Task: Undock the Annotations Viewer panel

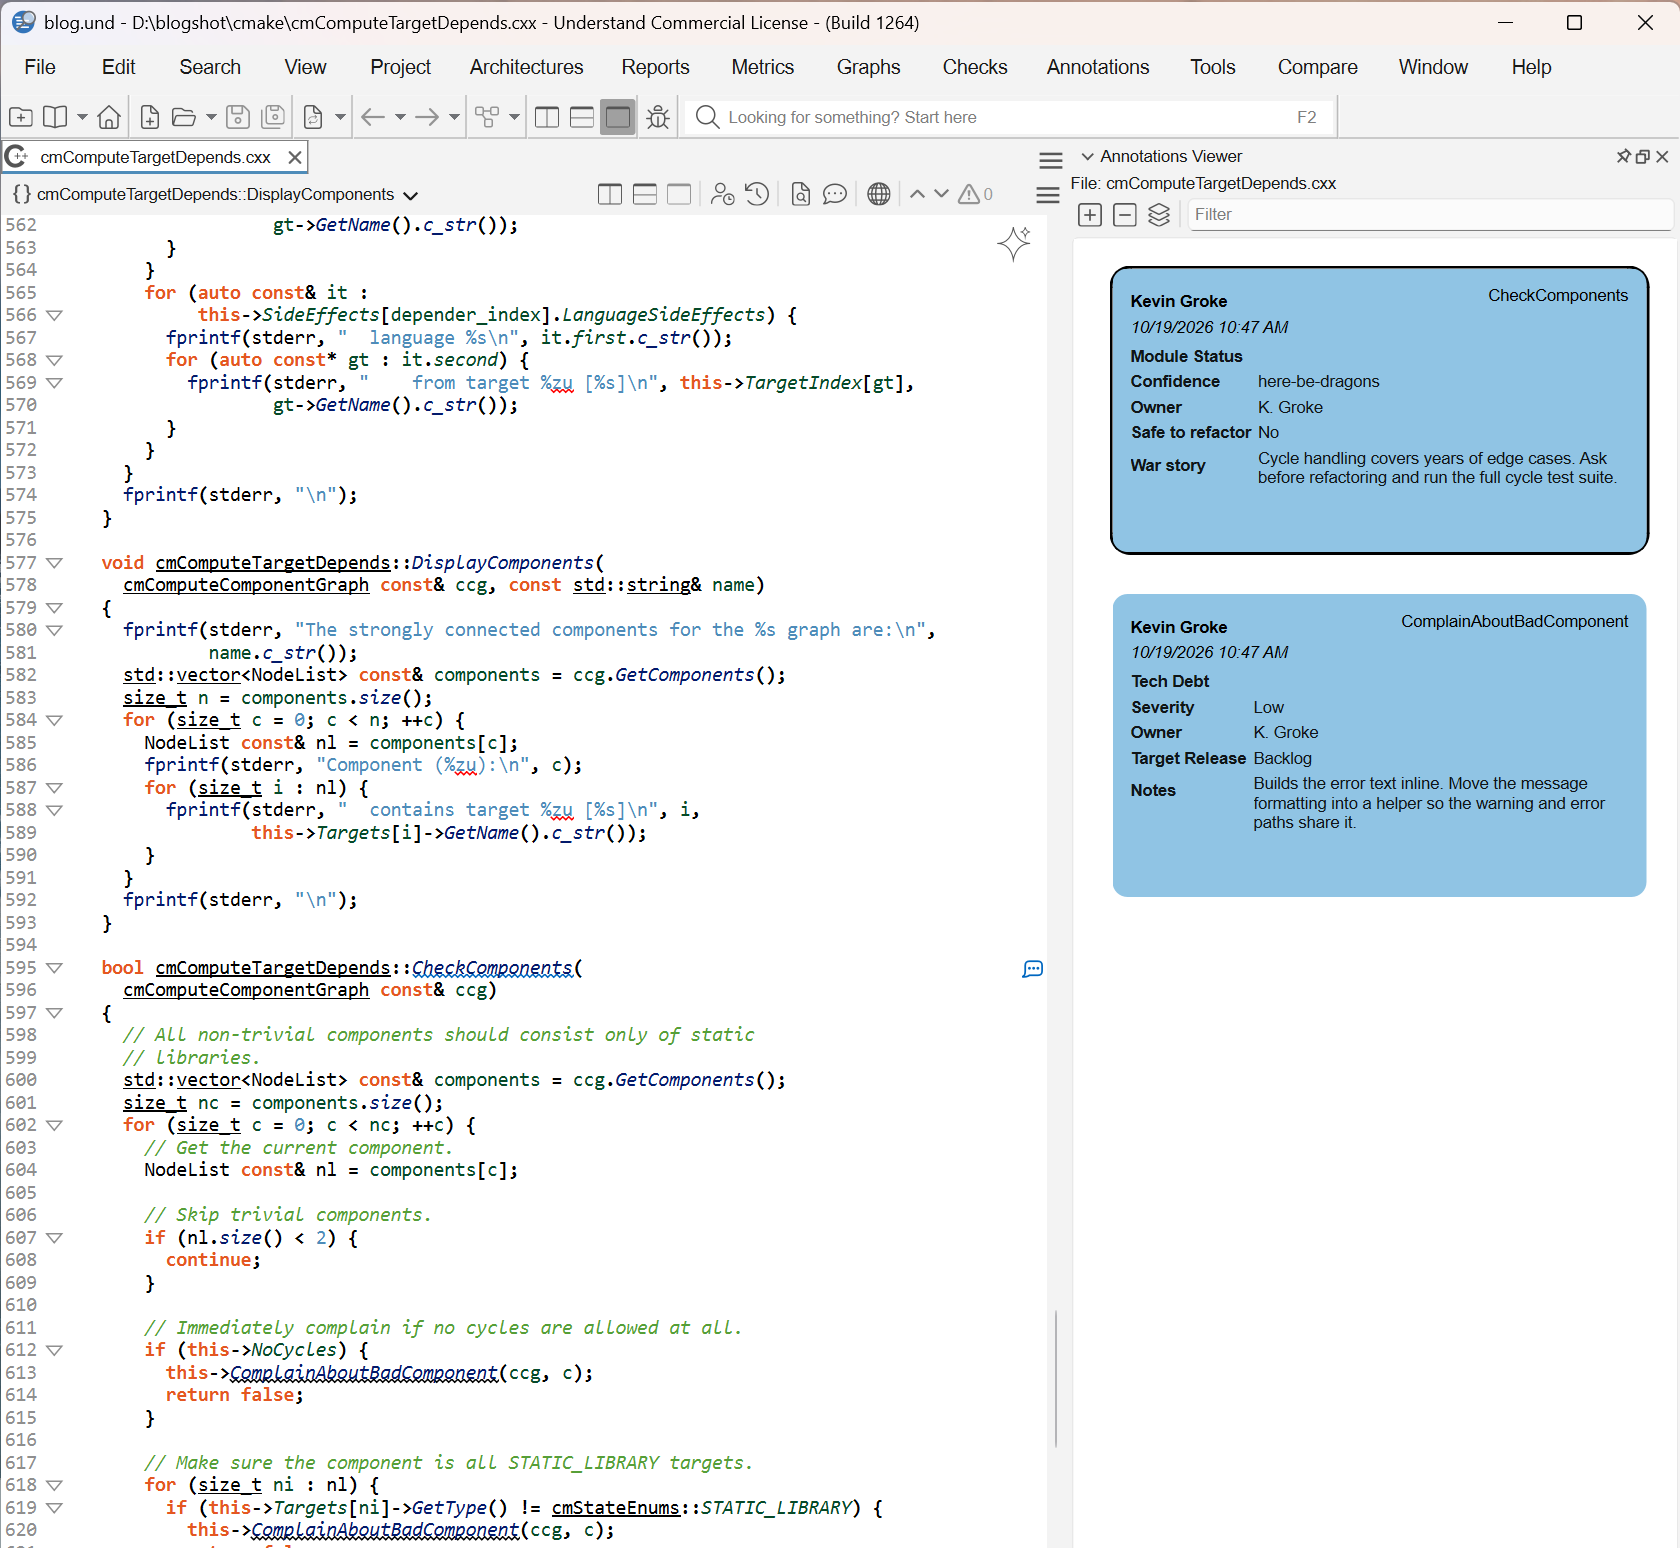Action: tap(1642, 156)
